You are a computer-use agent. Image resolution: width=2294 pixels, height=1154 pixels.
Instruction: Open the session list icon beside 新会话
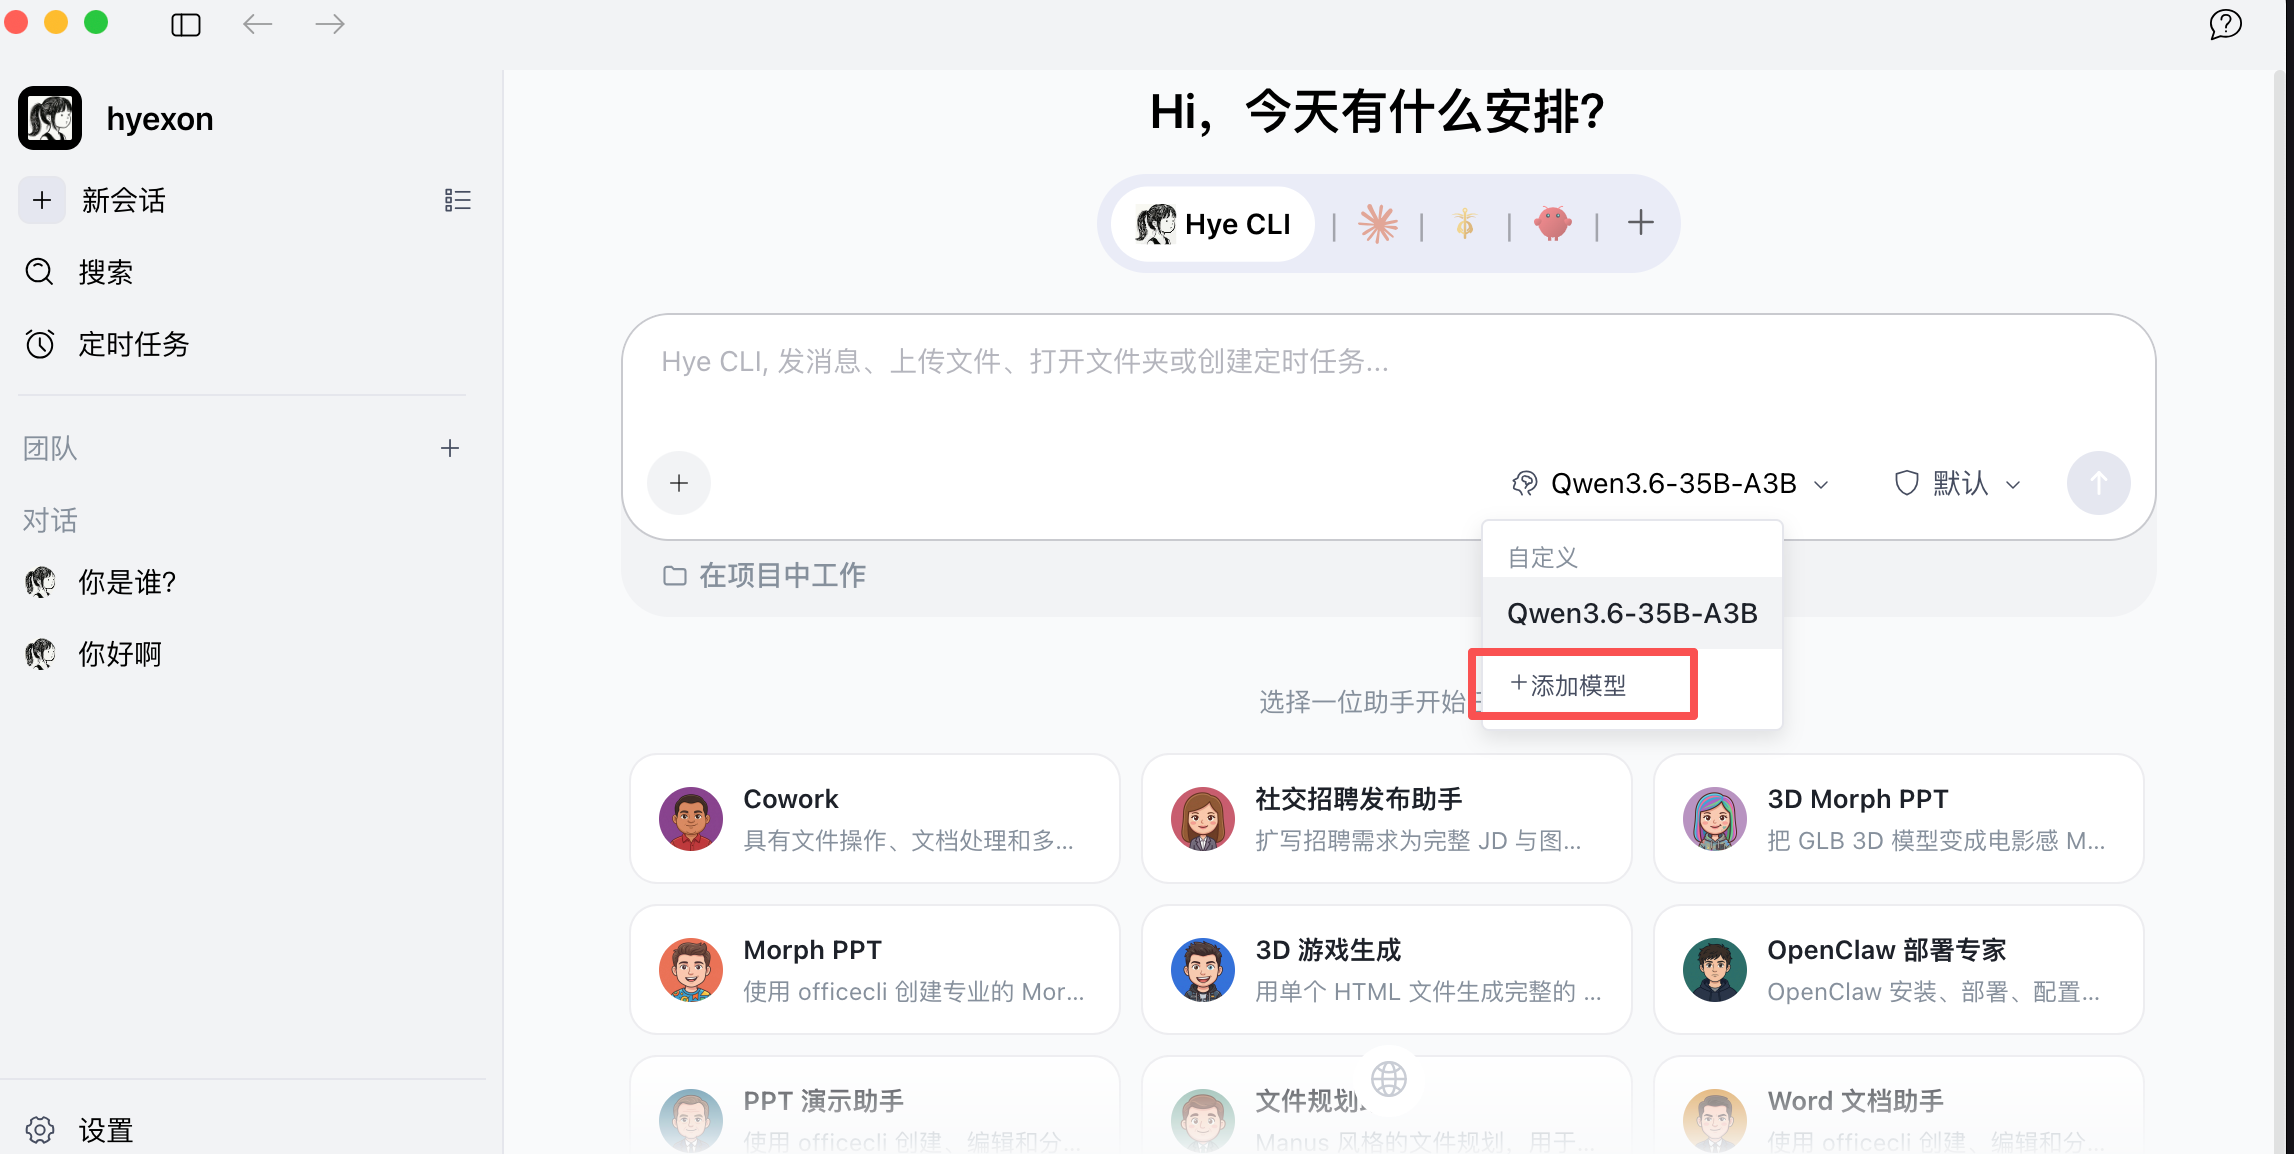(x=458, y=200)
